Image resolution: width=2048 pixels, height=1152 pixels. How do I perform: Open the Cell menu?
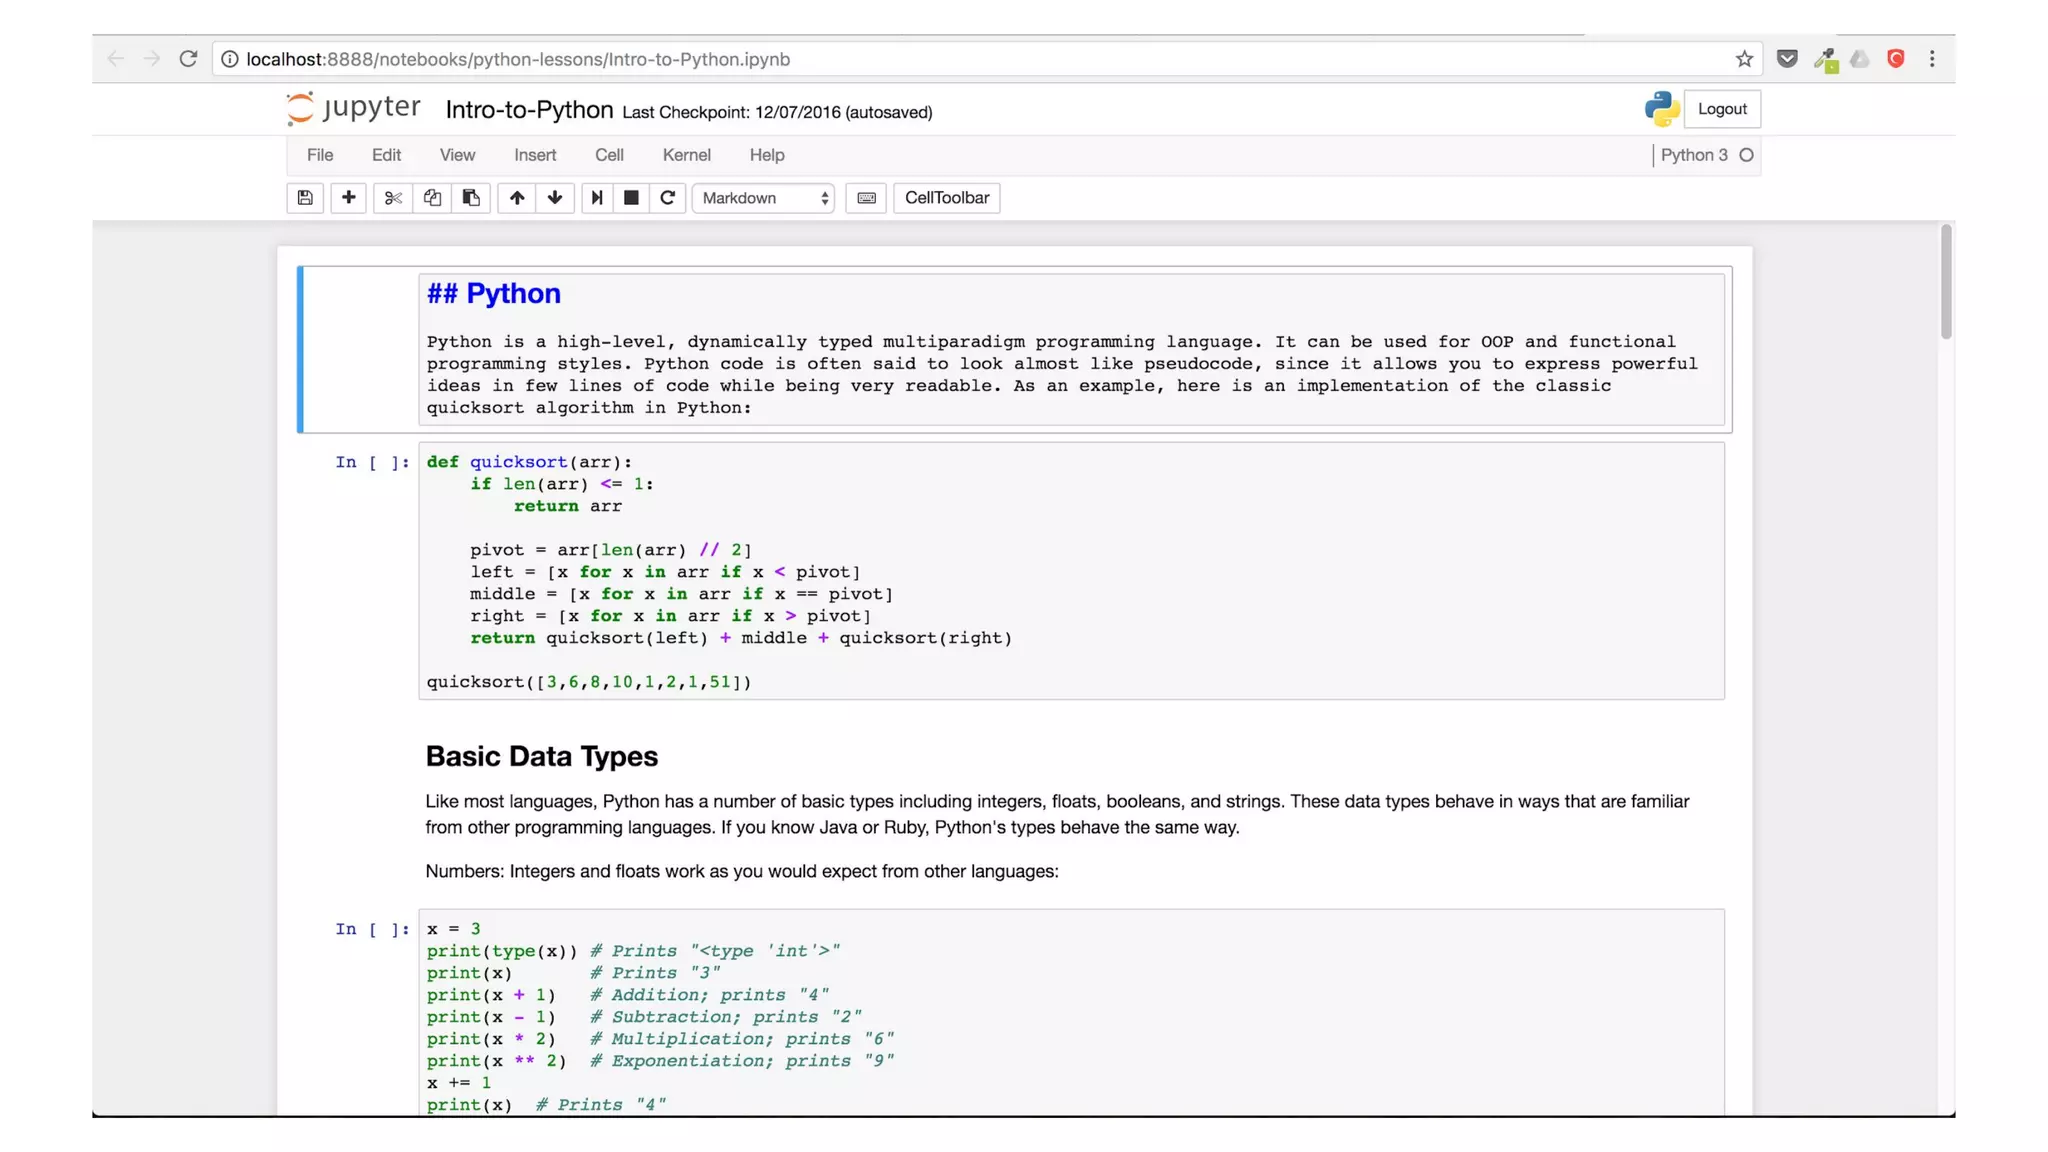coord(609,155)
